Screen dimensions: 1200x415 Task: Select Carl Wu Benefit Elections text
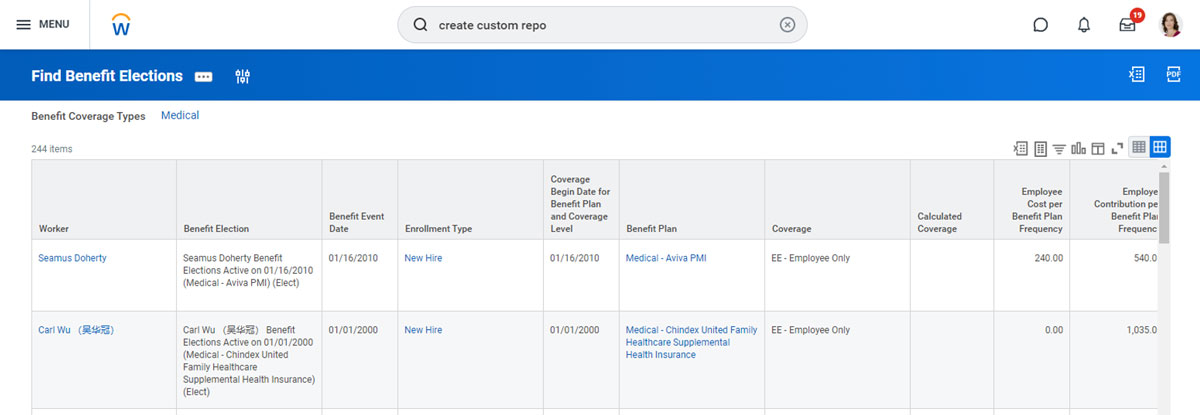(x=249, y=361)
